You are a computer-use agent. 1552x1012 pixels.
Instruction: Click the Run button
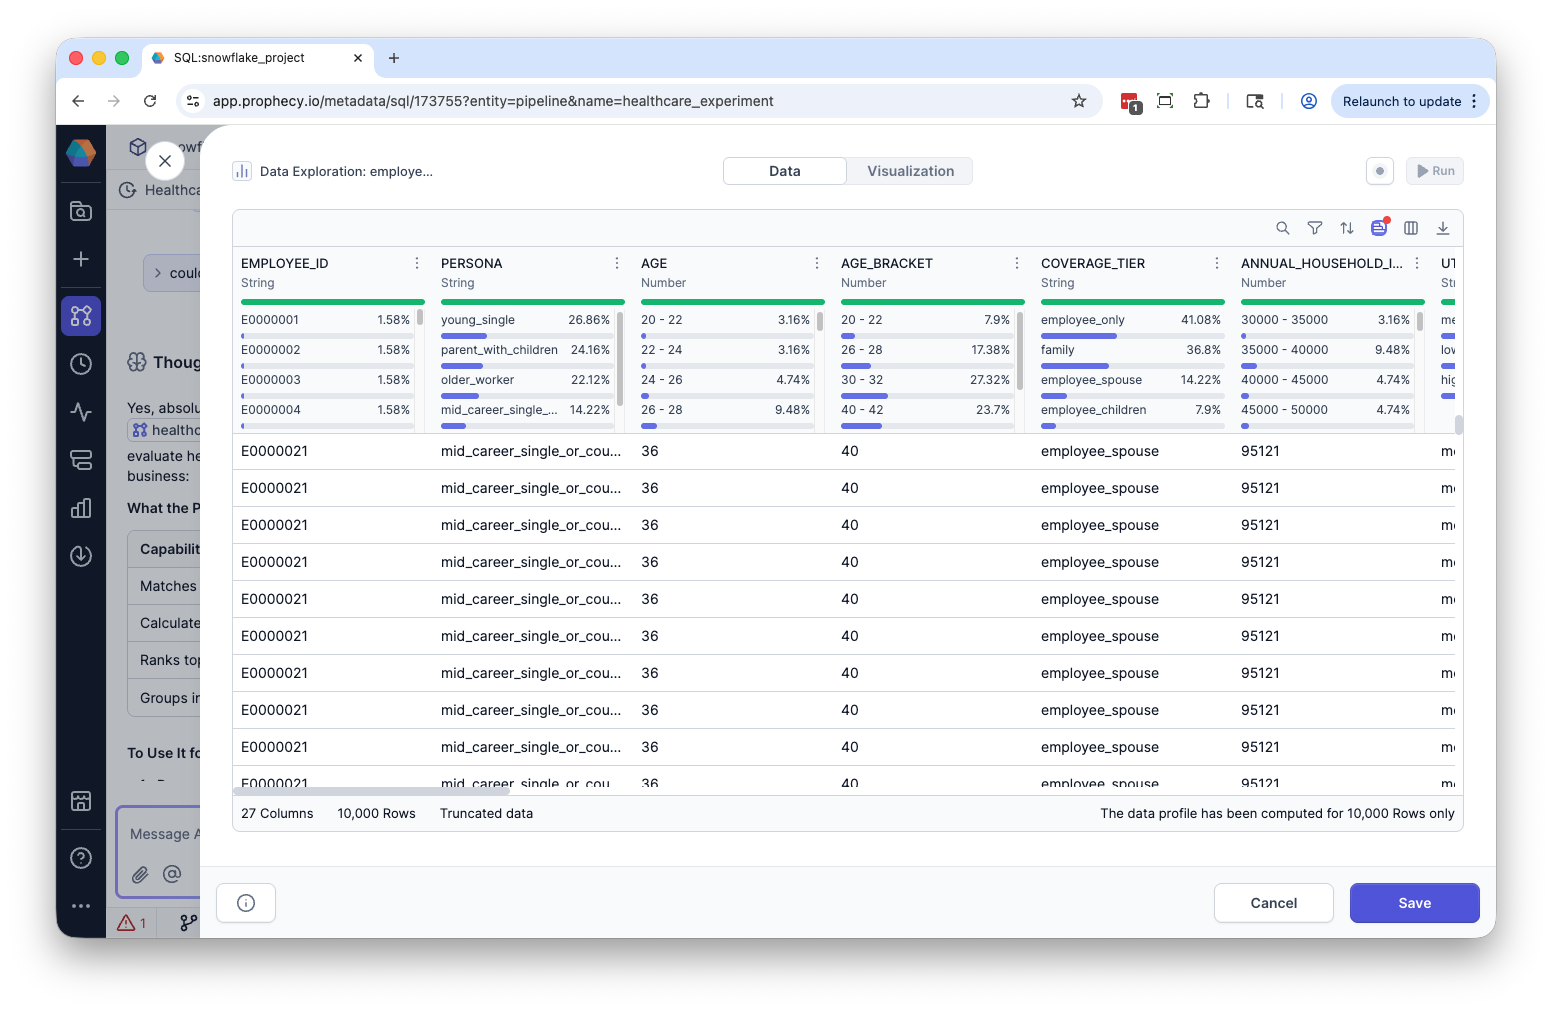coord(1435,171)
